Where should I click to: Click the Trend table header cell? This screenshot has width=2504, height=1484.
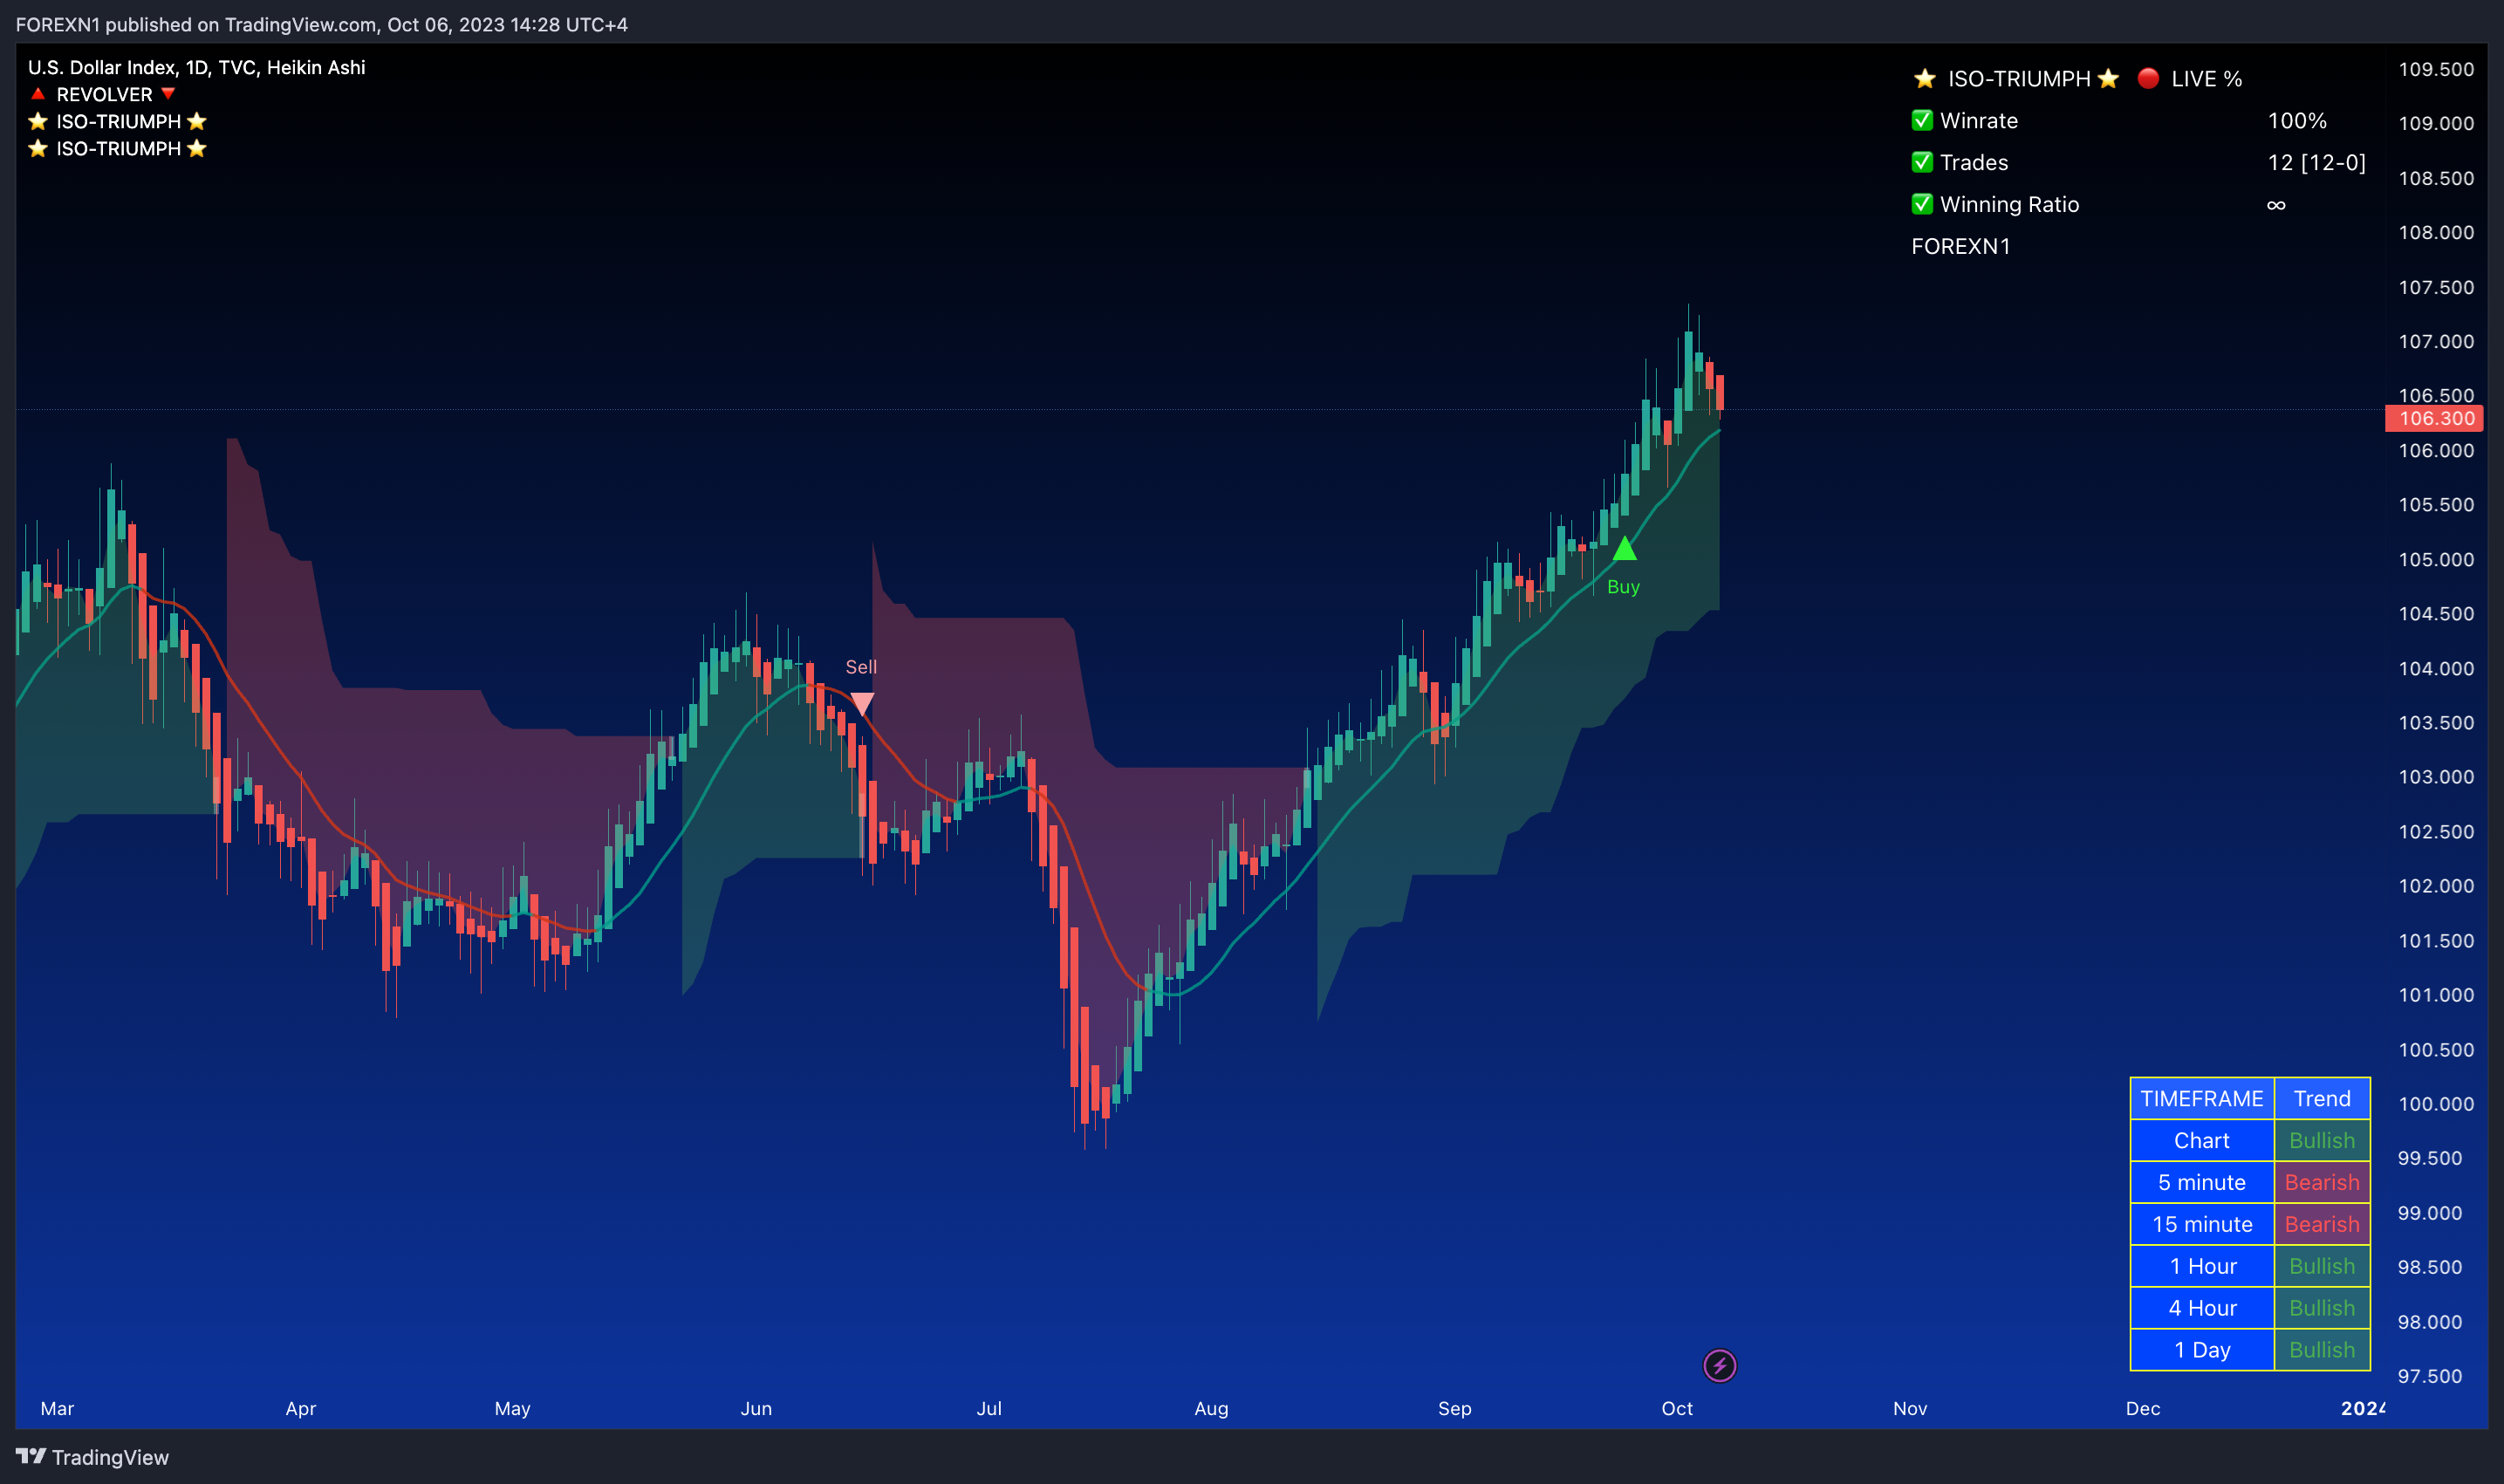pos(2322,1098)
